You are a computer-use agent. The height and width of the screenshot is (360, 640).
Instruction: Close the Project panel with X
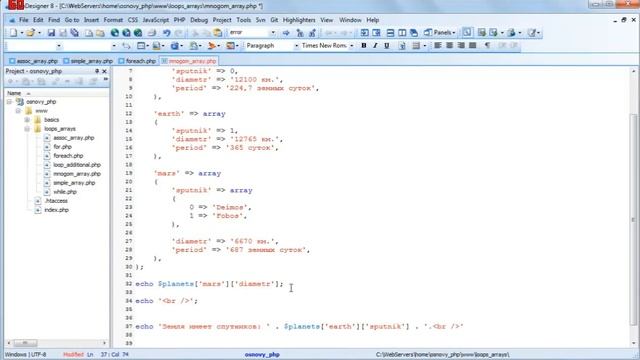(x=104, y=71)
